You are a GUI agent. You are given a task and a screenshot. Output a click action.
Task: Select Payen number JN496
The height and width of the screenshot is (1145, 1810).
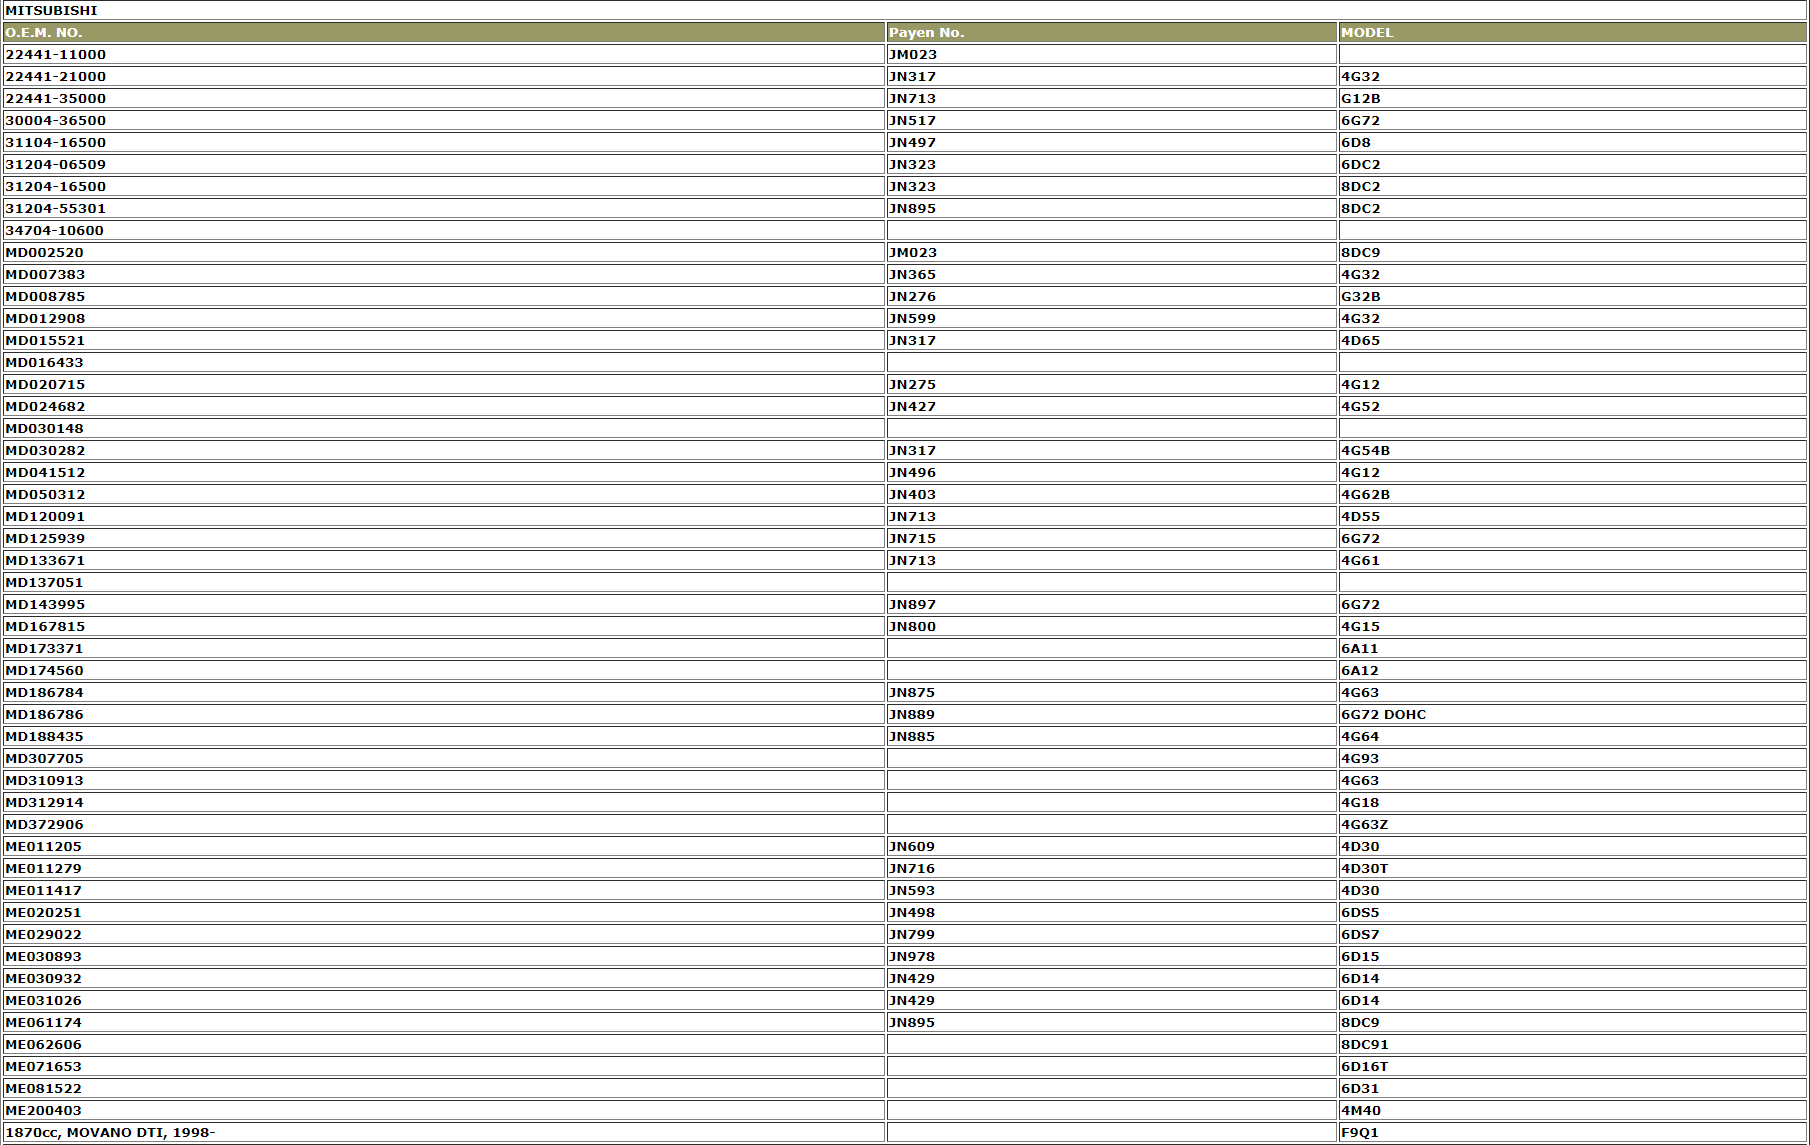(1112, 472)
